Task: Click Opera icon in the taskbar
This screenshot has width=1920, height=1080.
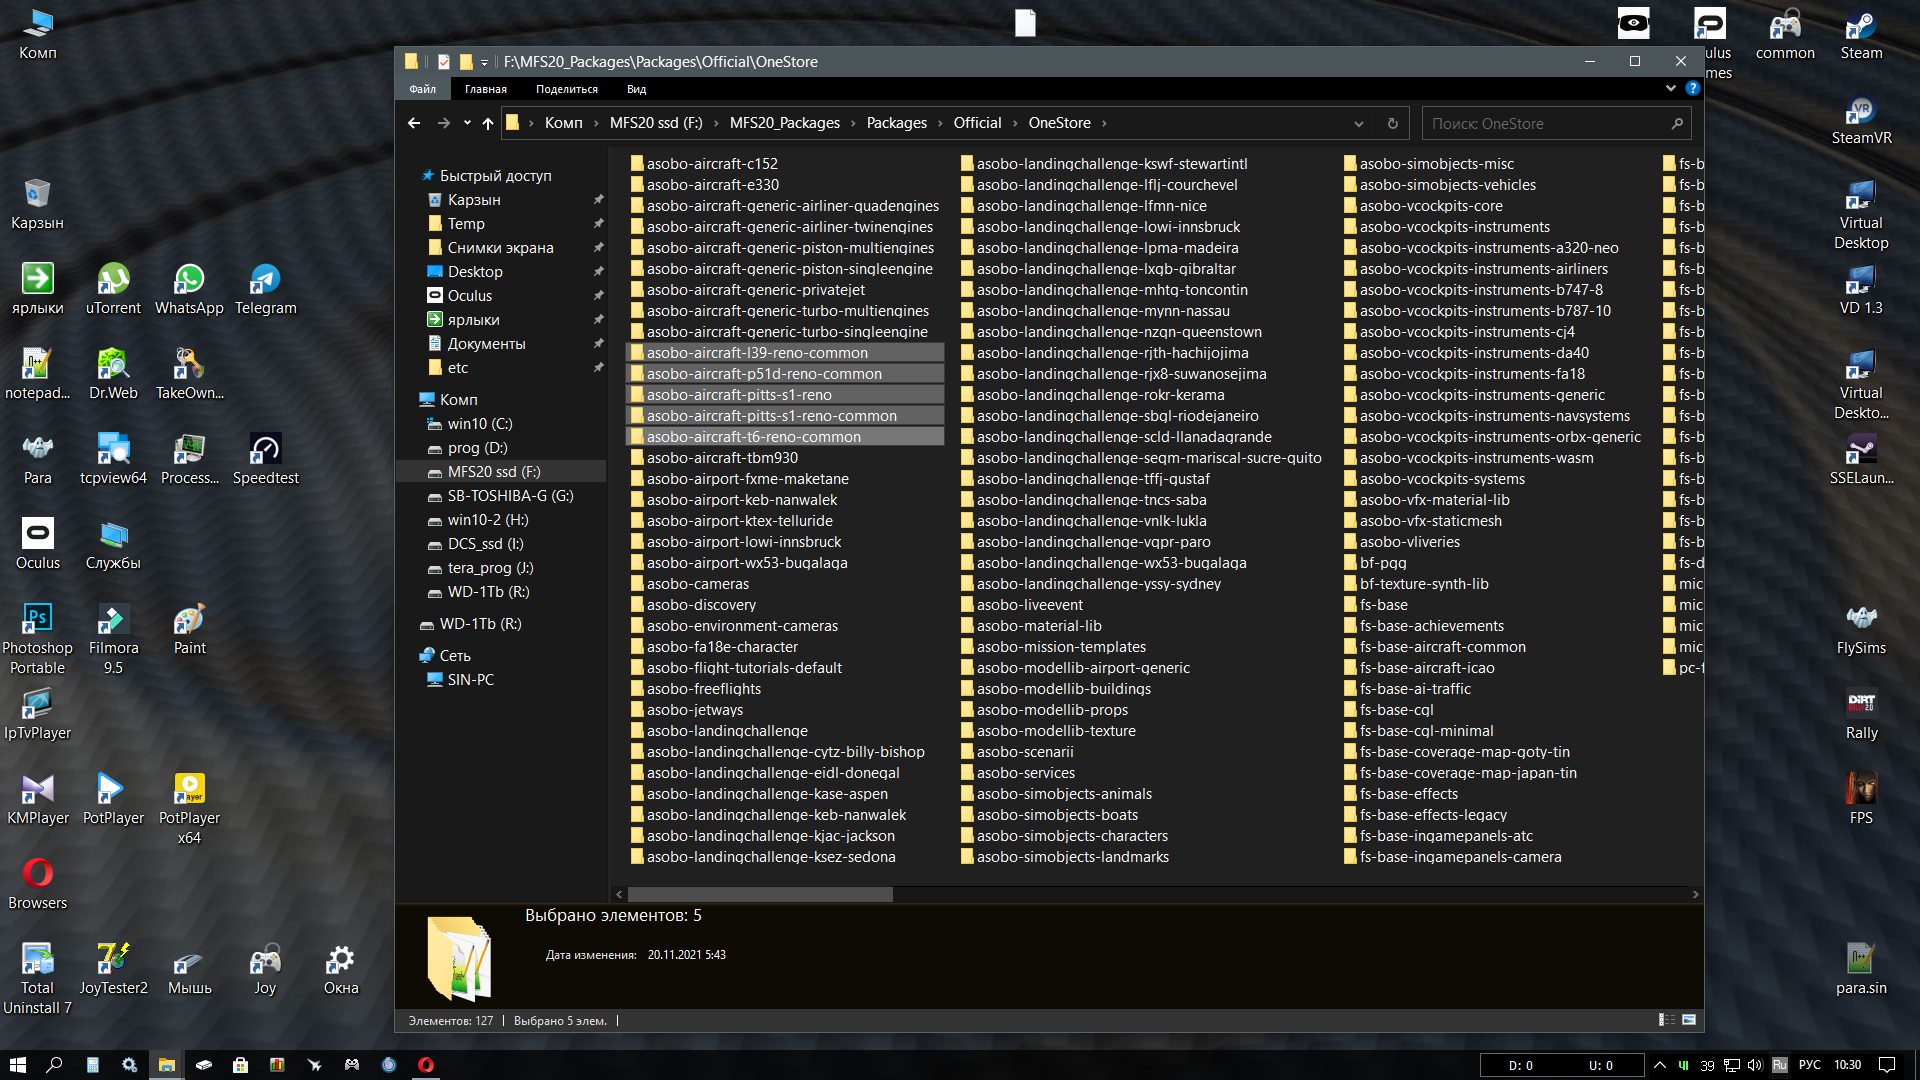Action: (426, 1065)
